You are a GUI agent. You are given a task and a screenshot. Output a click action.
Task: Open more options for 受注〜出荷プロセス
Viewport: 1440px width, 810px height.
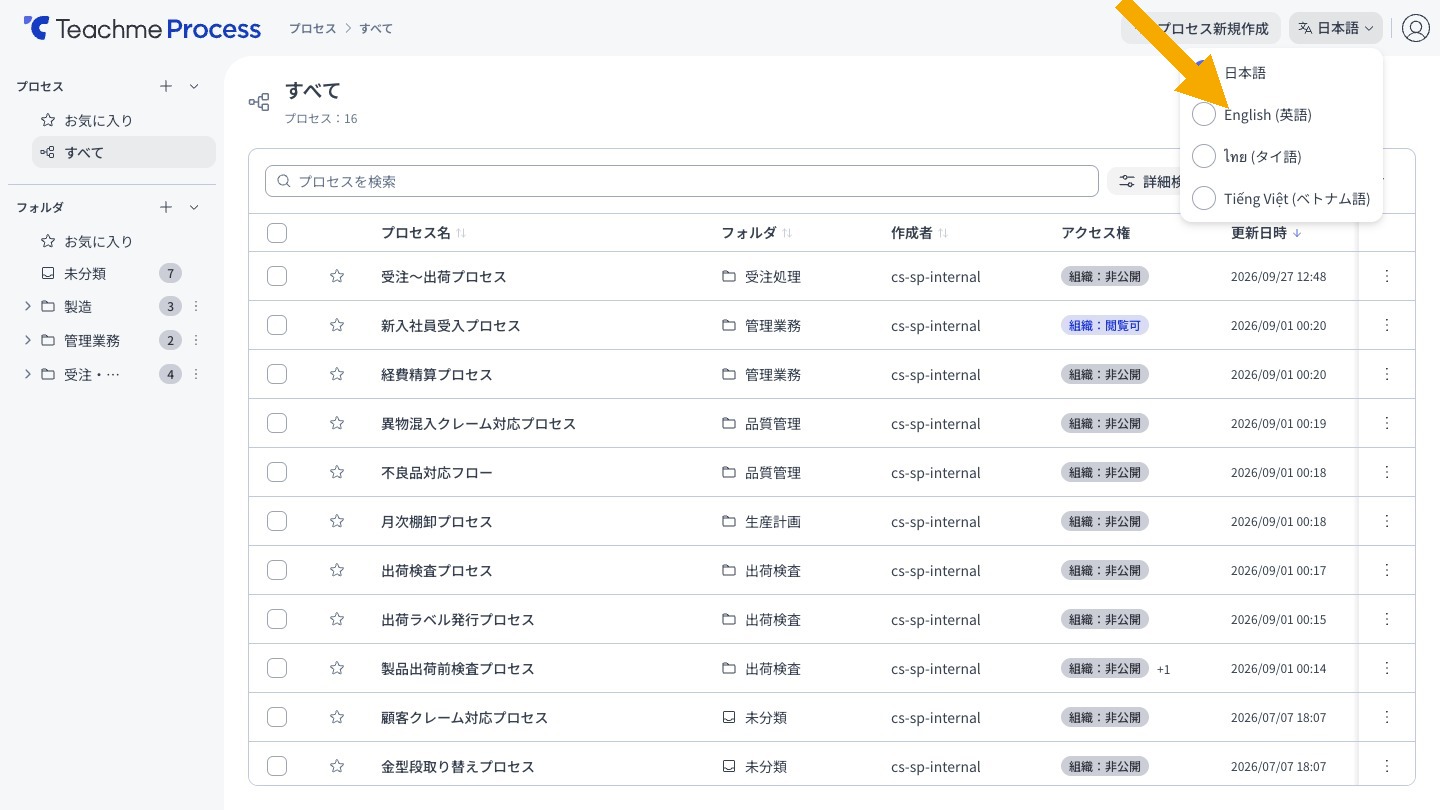tap(1387, 276)
